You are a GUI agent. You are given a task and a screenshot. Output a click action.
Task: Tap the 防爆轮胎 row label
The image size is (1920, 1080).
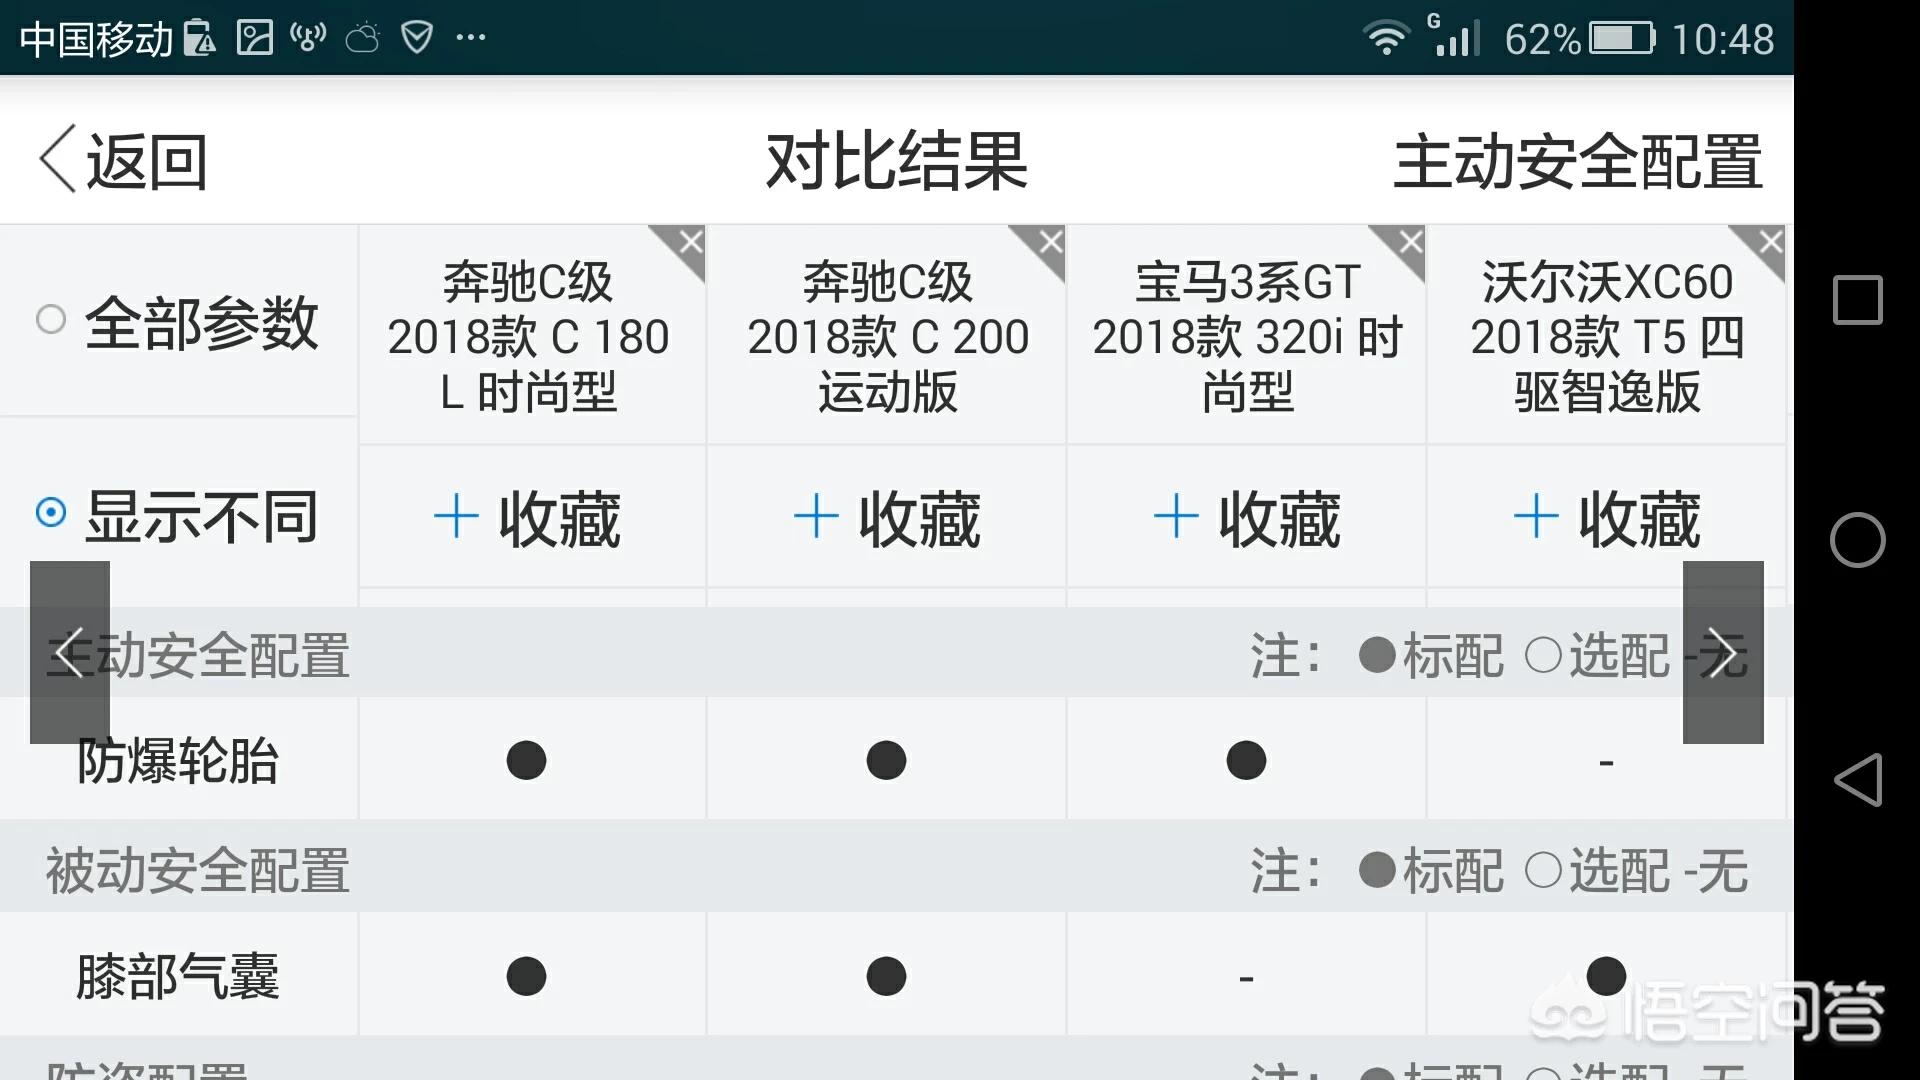[x=178, y=760]
